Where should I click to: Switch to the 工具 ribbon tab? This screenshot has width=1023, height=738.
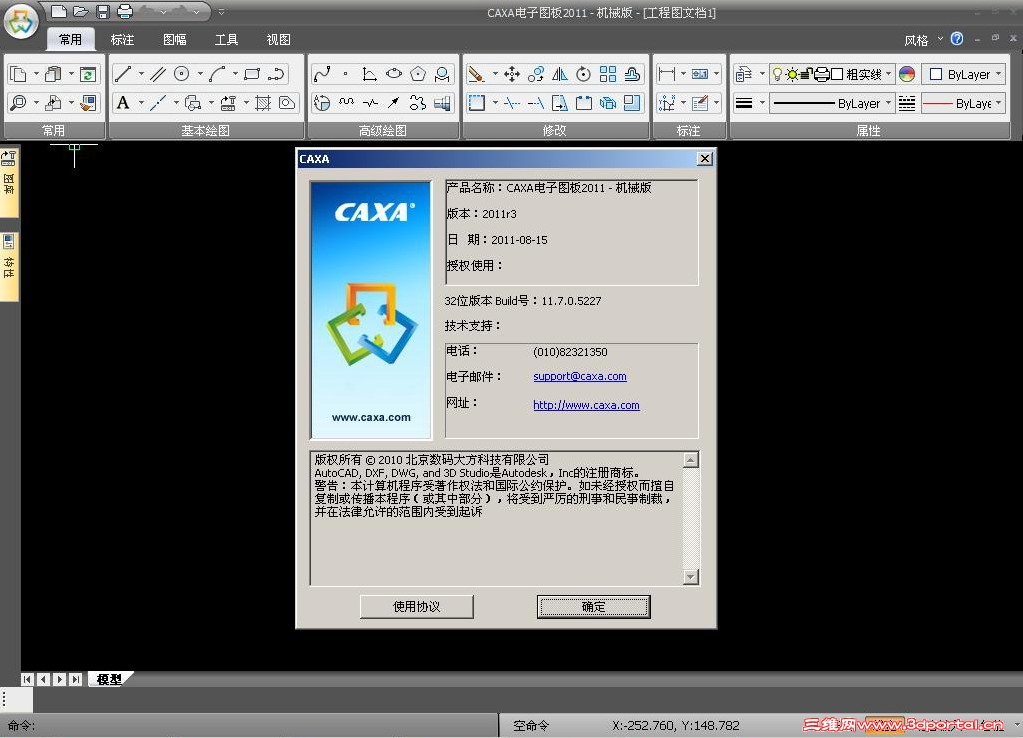click(226, 40)
